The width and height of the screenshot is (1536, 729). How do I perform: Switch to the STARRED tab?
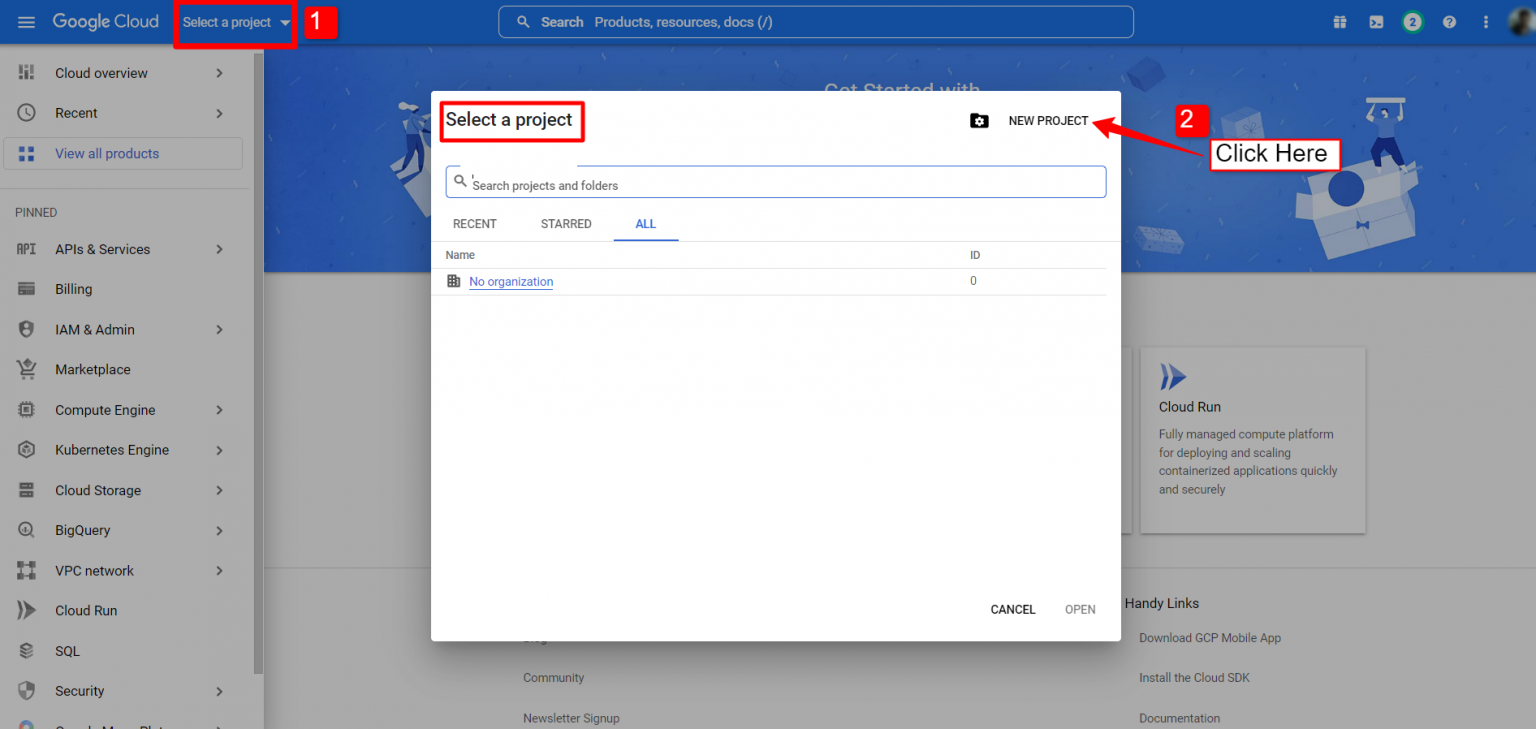point(566,224)
